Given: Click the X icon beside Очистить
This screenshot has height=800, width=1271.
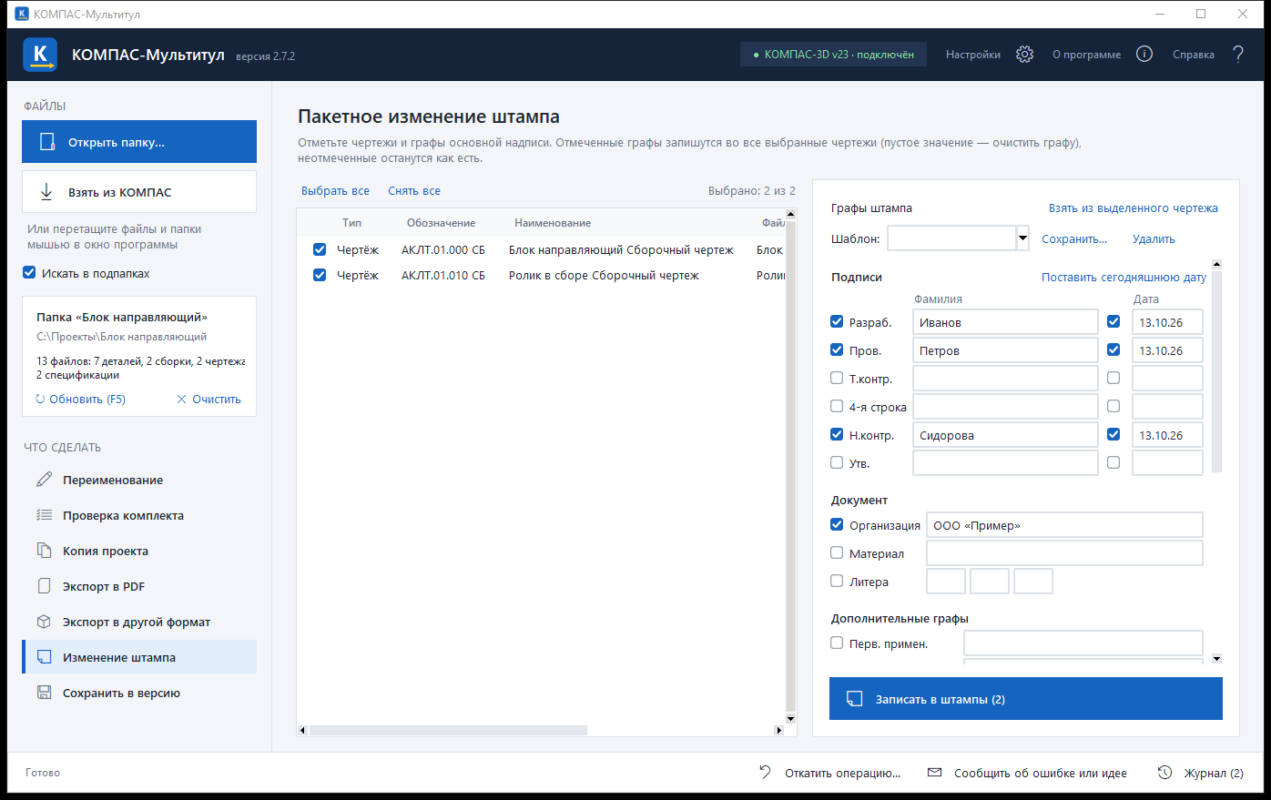Looking at the screenshot, I should click(182, 399).
